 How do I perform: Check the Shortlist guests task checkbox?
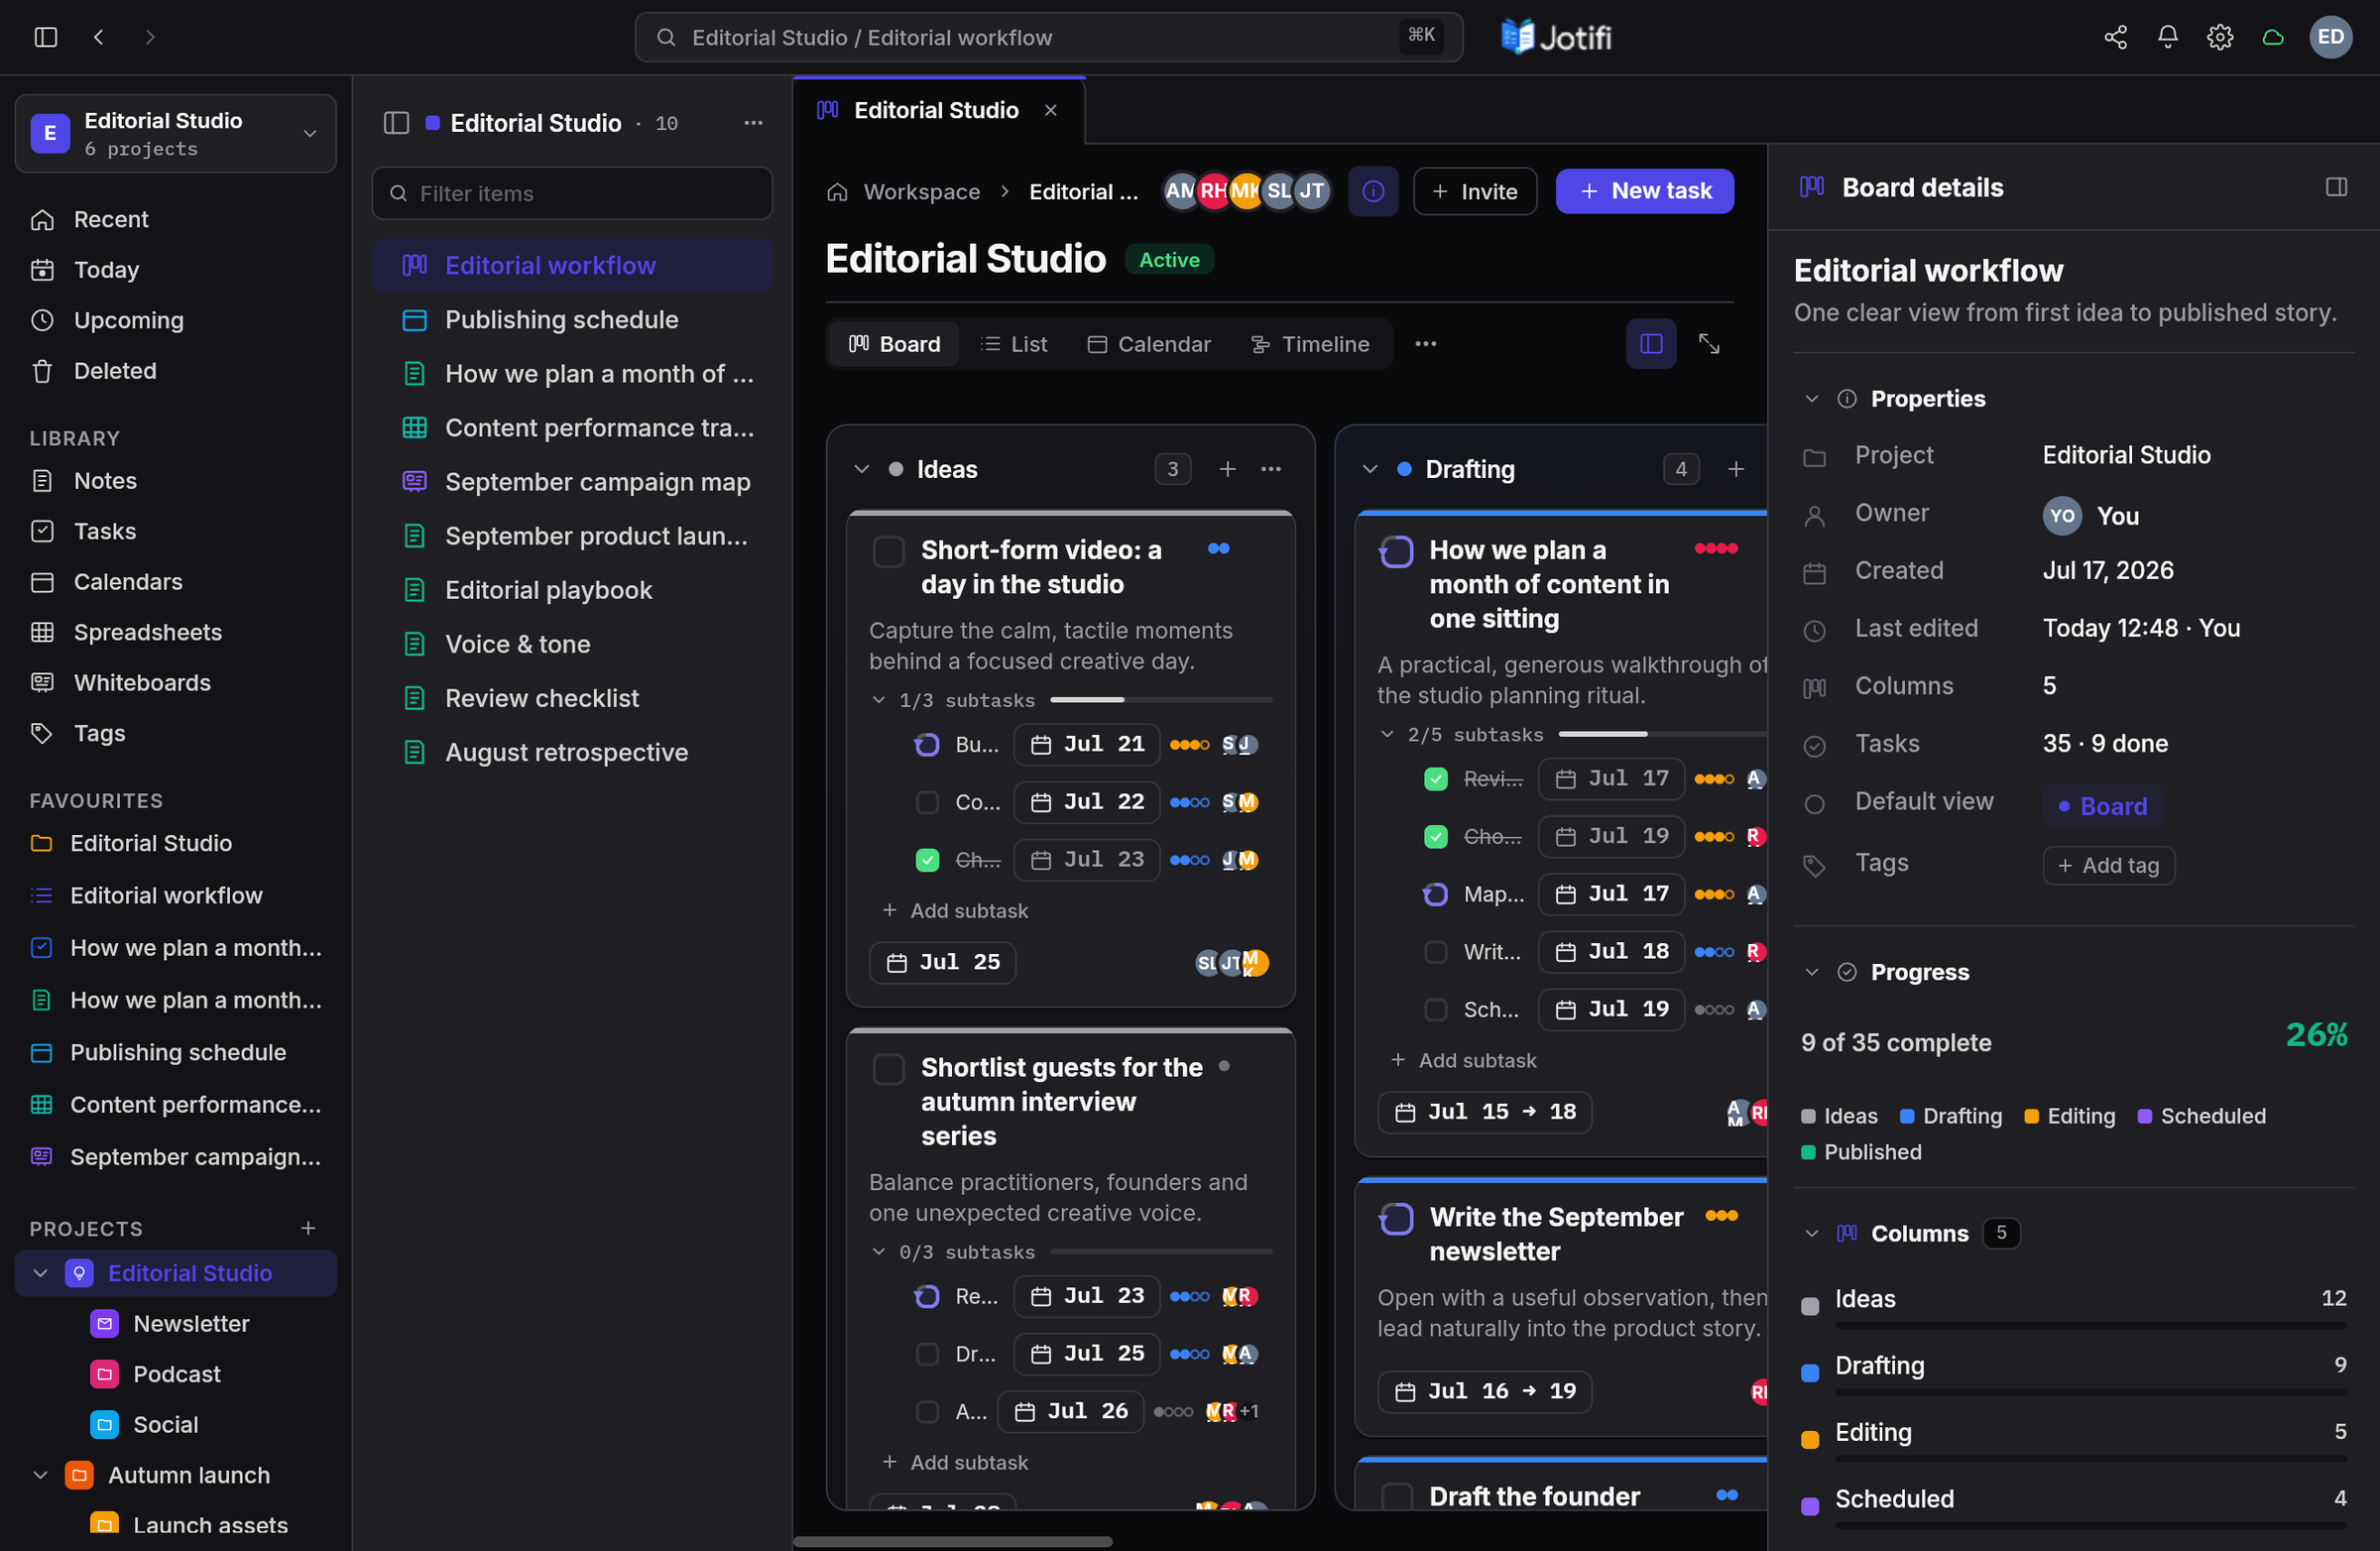coord(888,1069)
